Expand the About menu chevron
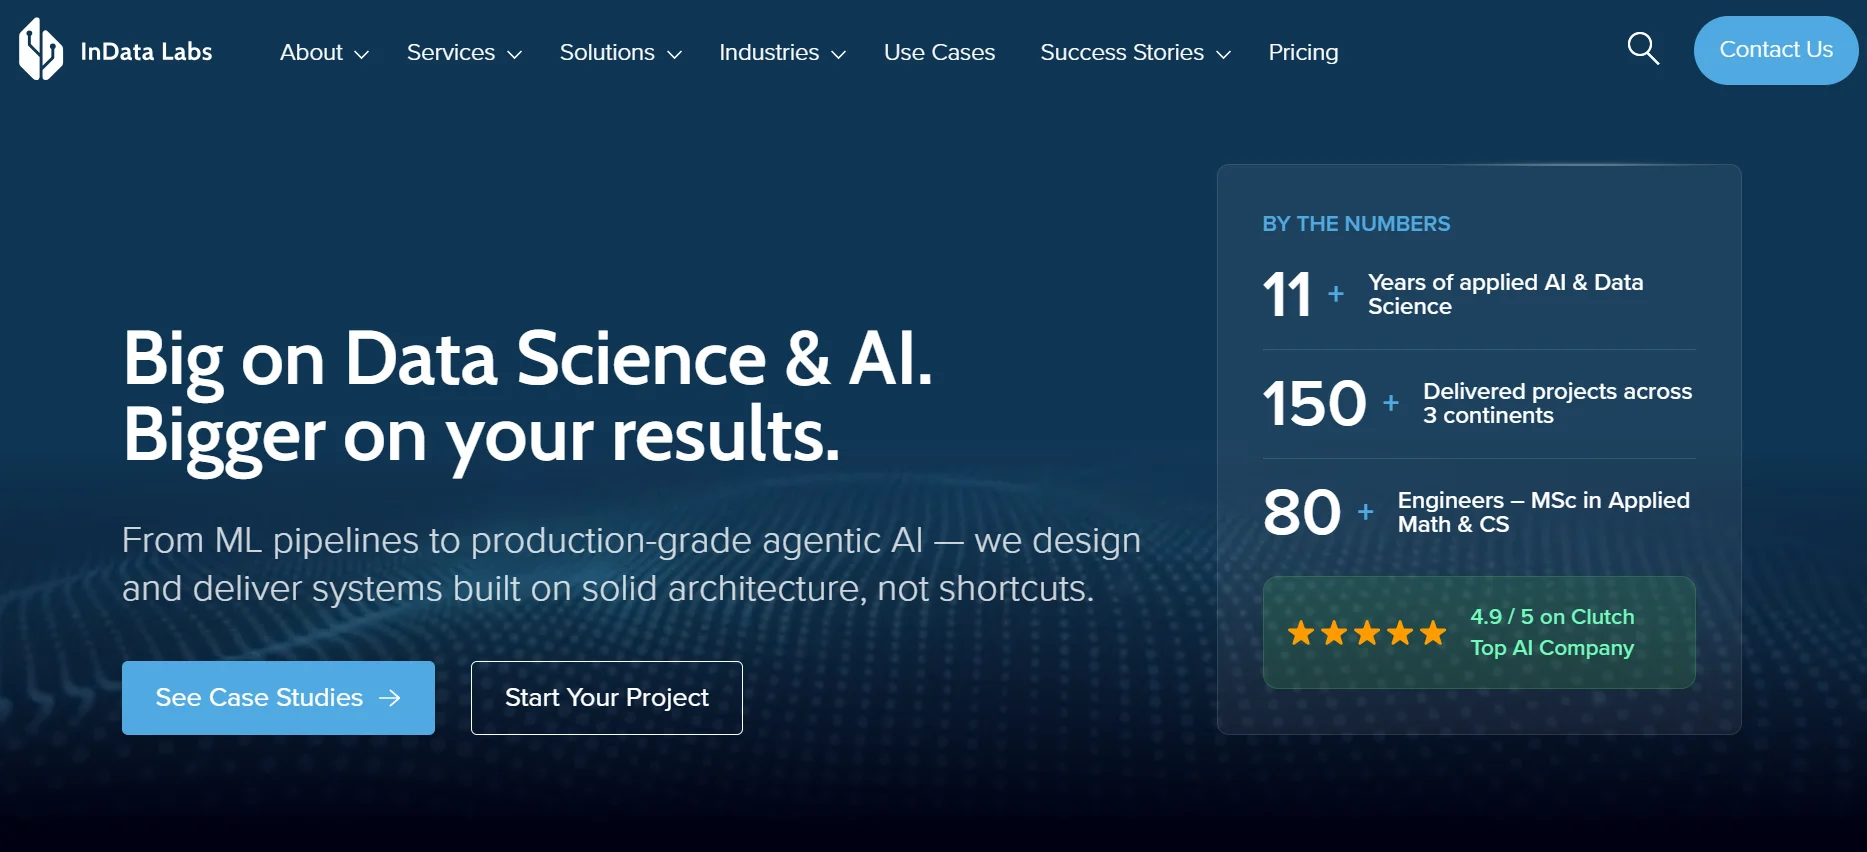Viewport: 1867px width, 852px height. click(x=362, y=55)
